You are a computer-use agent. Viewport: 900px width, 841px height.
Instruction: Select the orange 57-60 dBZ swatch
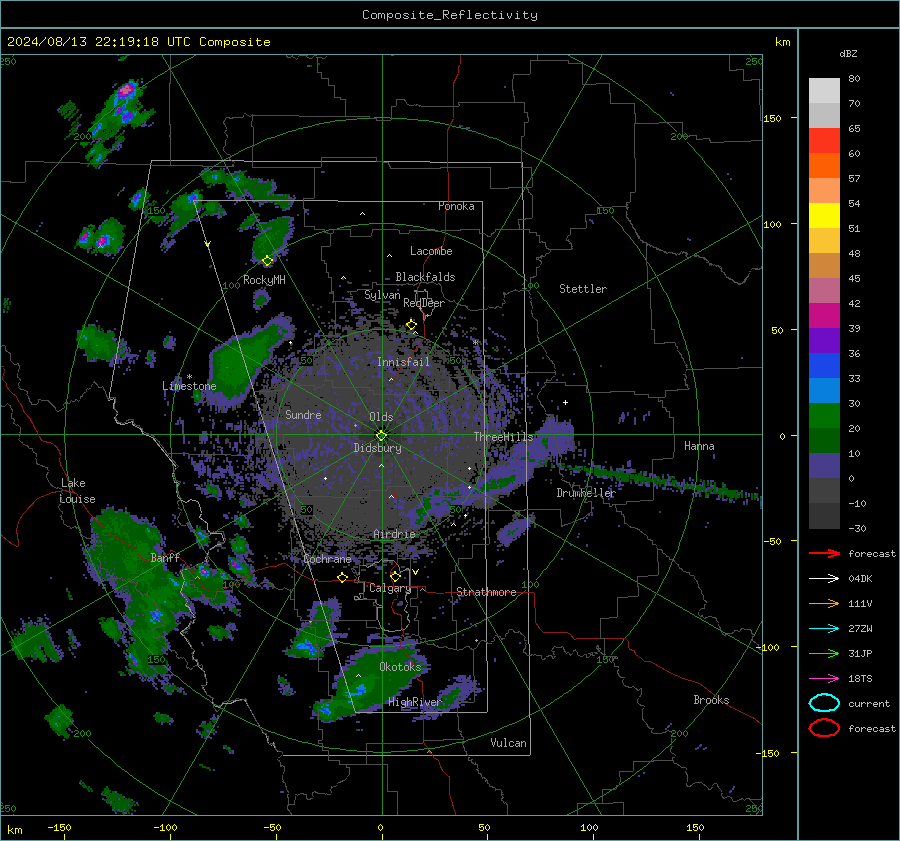(824, 166)
